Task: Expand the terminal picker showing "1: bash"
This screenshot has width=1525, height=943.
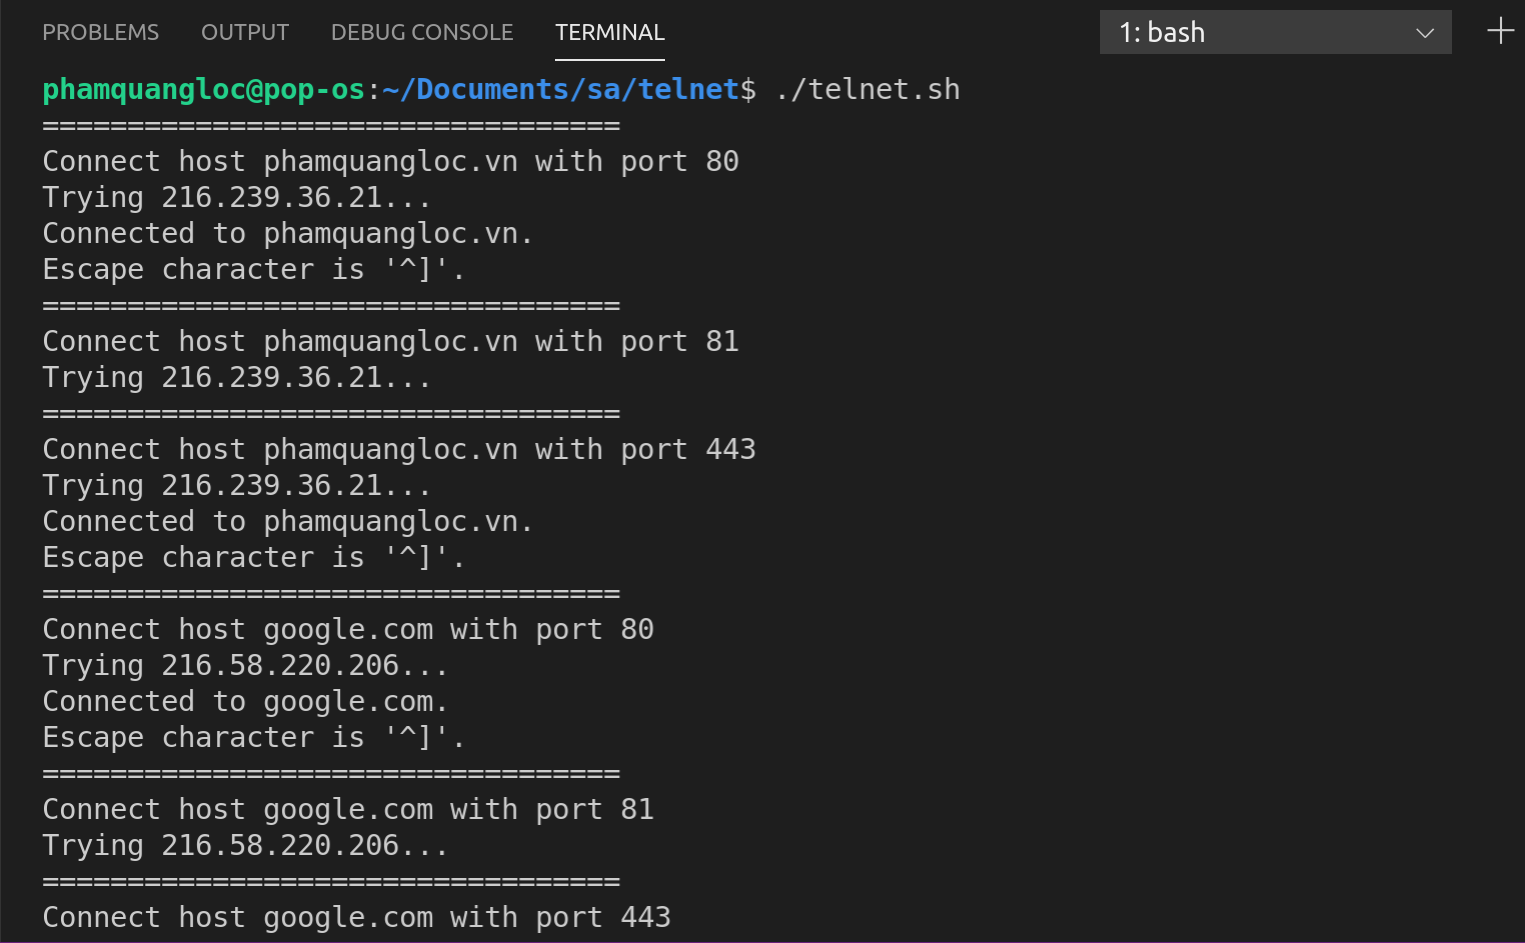Action: pos(1275,32)
